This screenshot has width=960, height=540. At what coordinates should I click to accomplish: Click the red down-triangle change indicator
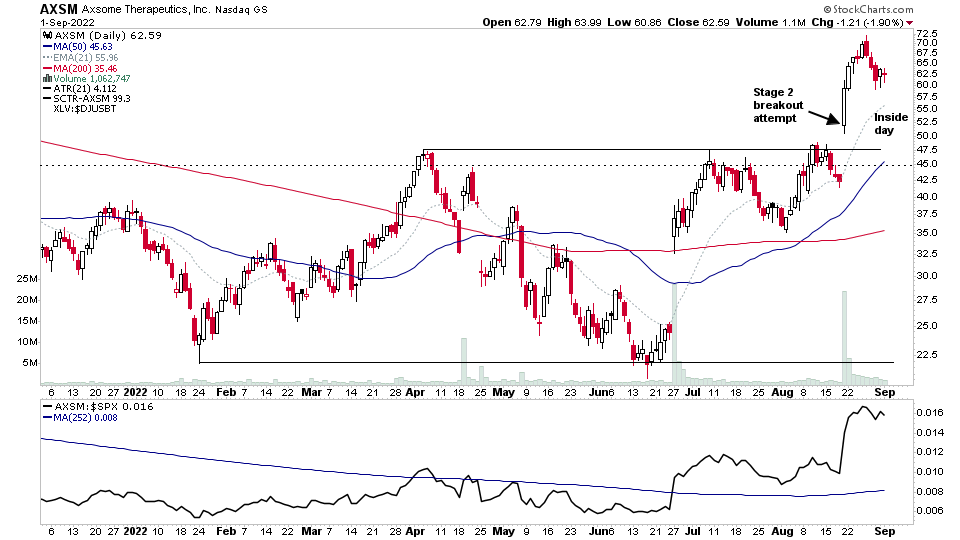[909, 23]
